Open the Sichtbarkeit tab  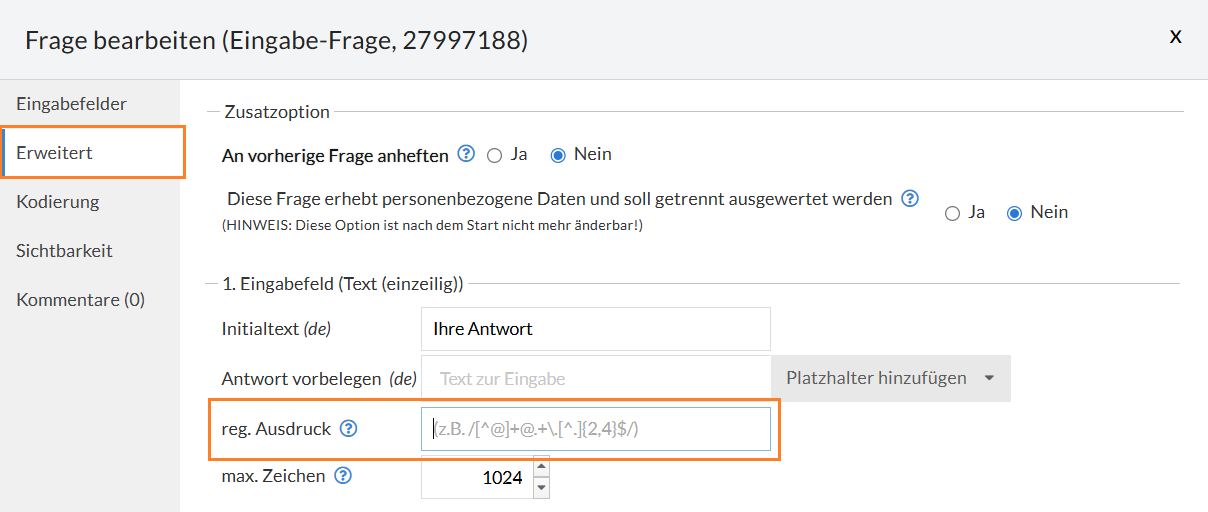click(64, 251)
